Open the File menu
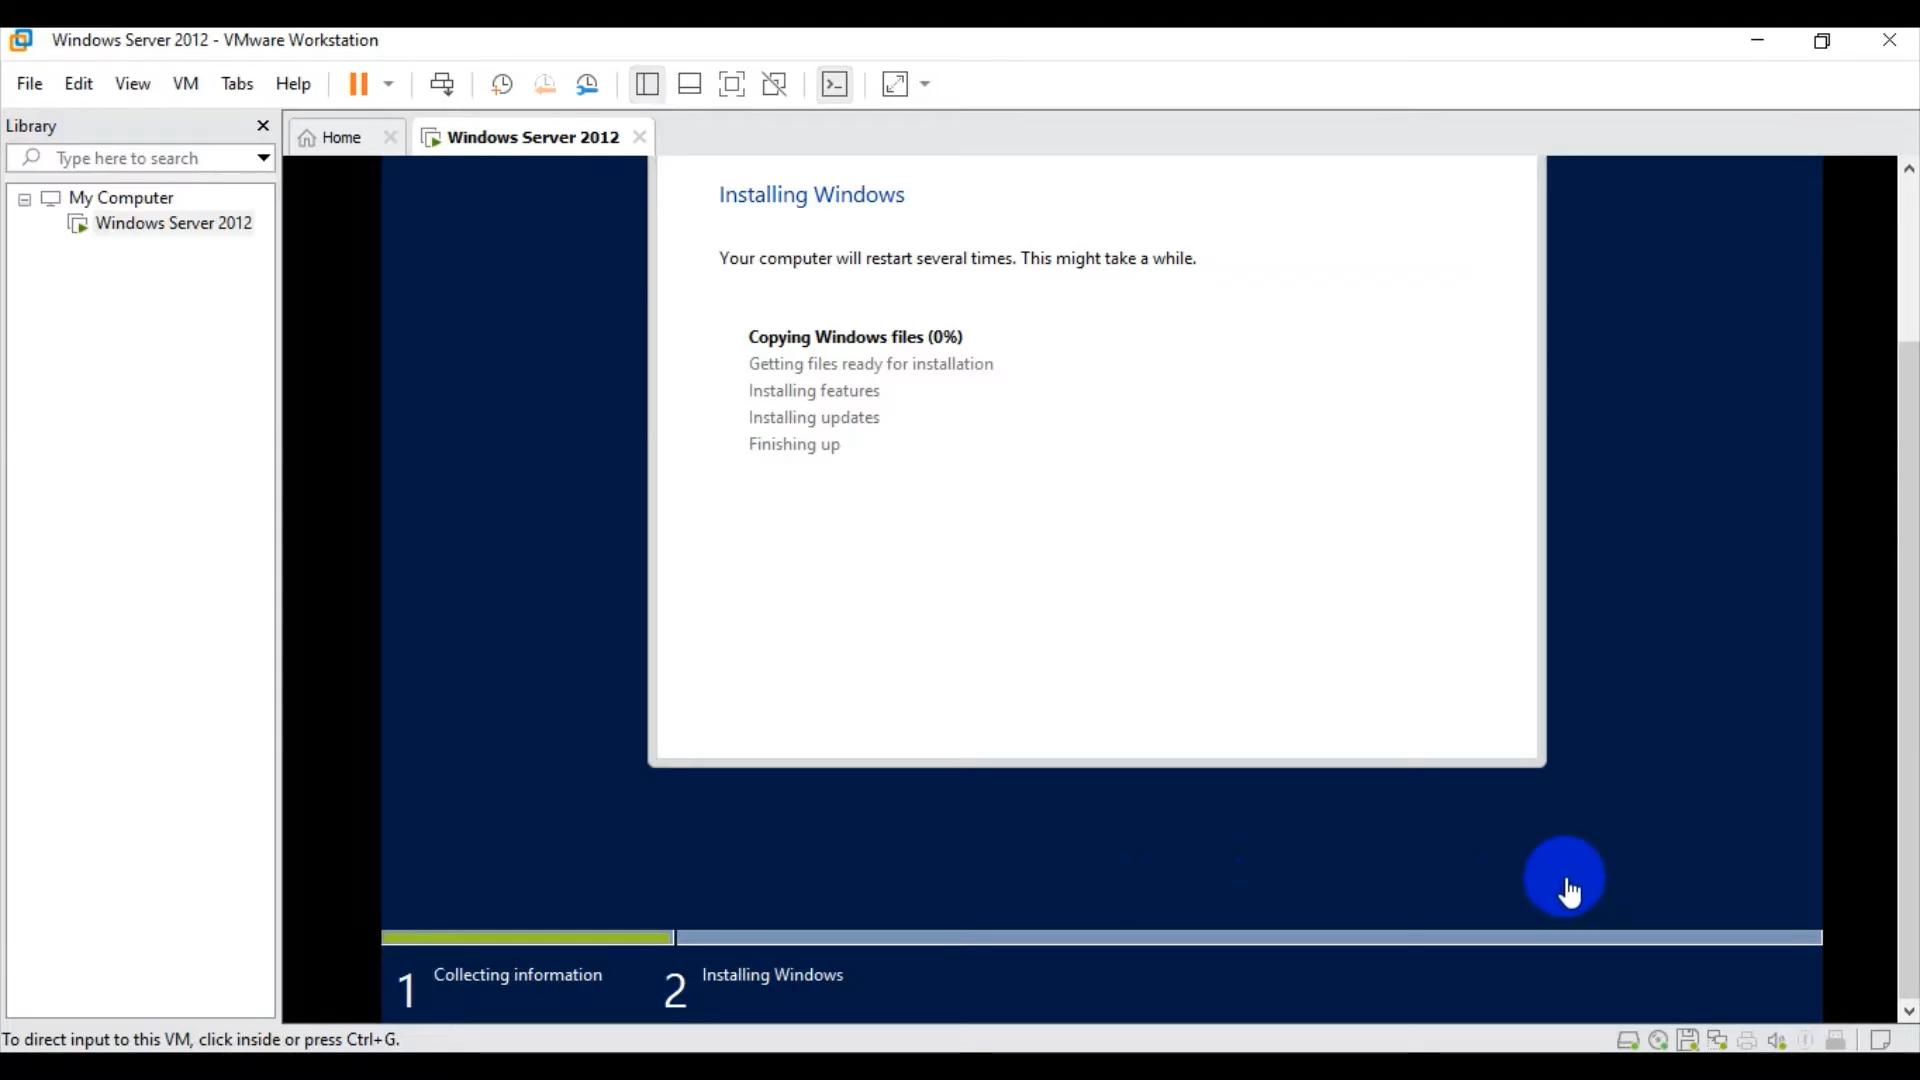Screen dimensions: 1920x1080 coord(30,84)
